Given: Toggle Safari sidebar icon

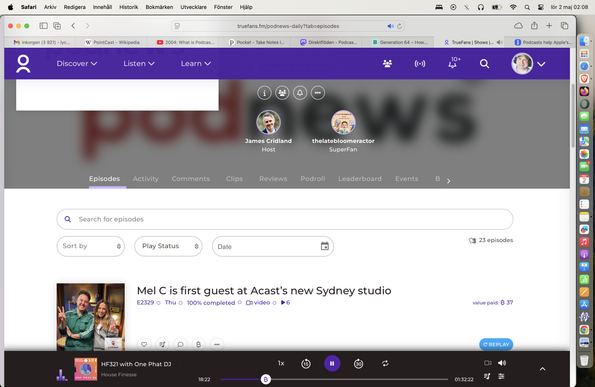Looking at the screenshot, I should [x=44, y=25].
